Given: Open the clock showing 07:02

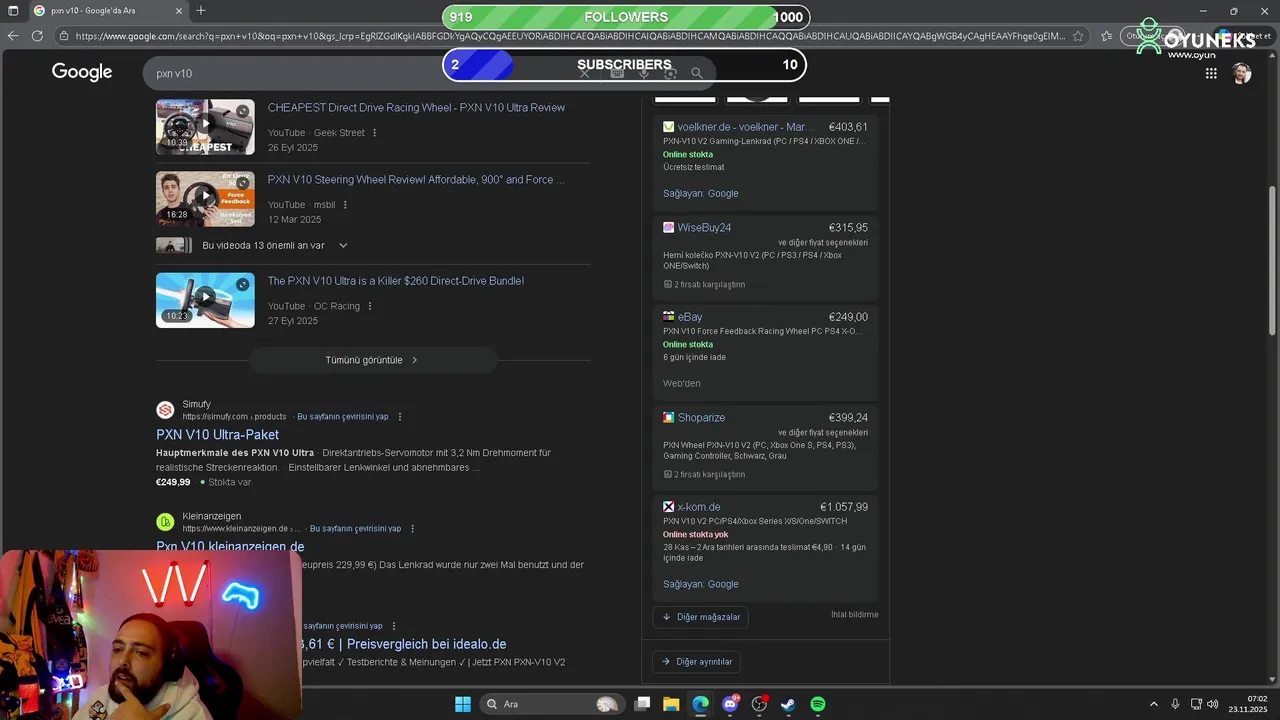Looking at the screenshot, I should pos(1248,704).
